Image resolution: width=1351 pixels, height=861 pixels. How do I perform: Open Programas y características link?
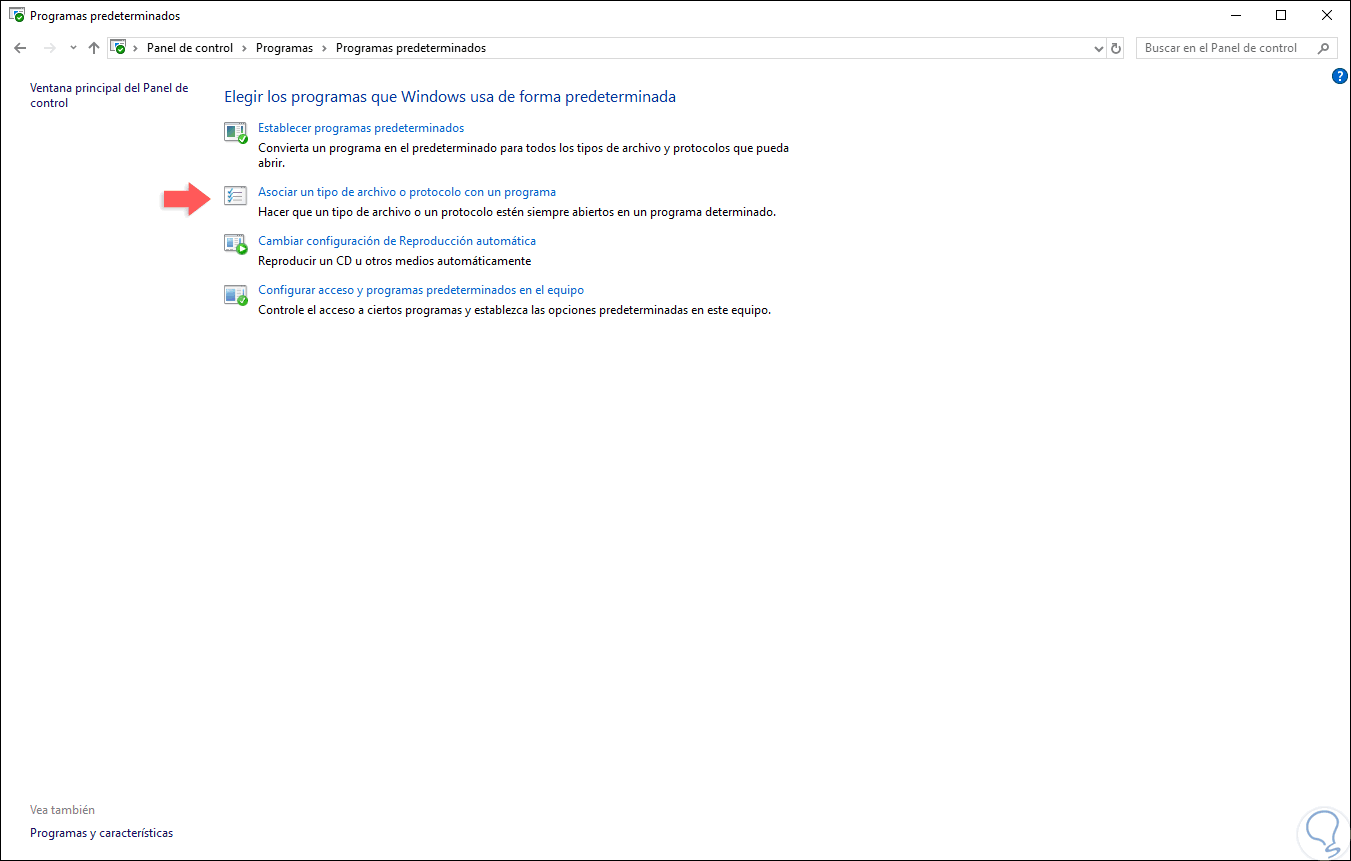pos(102,833)
